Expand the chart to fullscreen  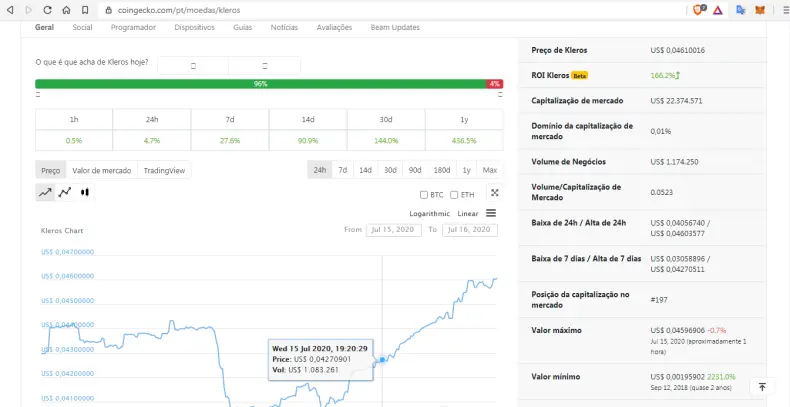coord(495,193)
